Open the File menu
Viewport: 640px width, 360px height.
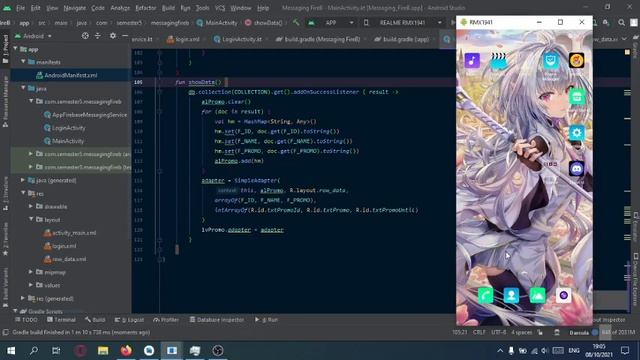[x=20, y=8]
